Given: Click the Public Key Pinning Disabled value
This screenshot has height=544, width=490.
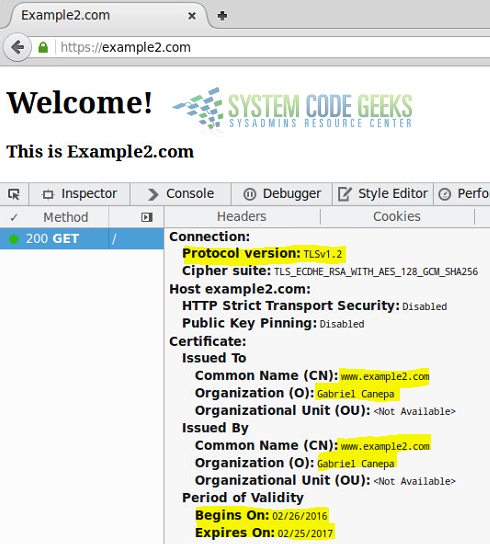Looking at the screenshot, I should [x=342, y=324].
